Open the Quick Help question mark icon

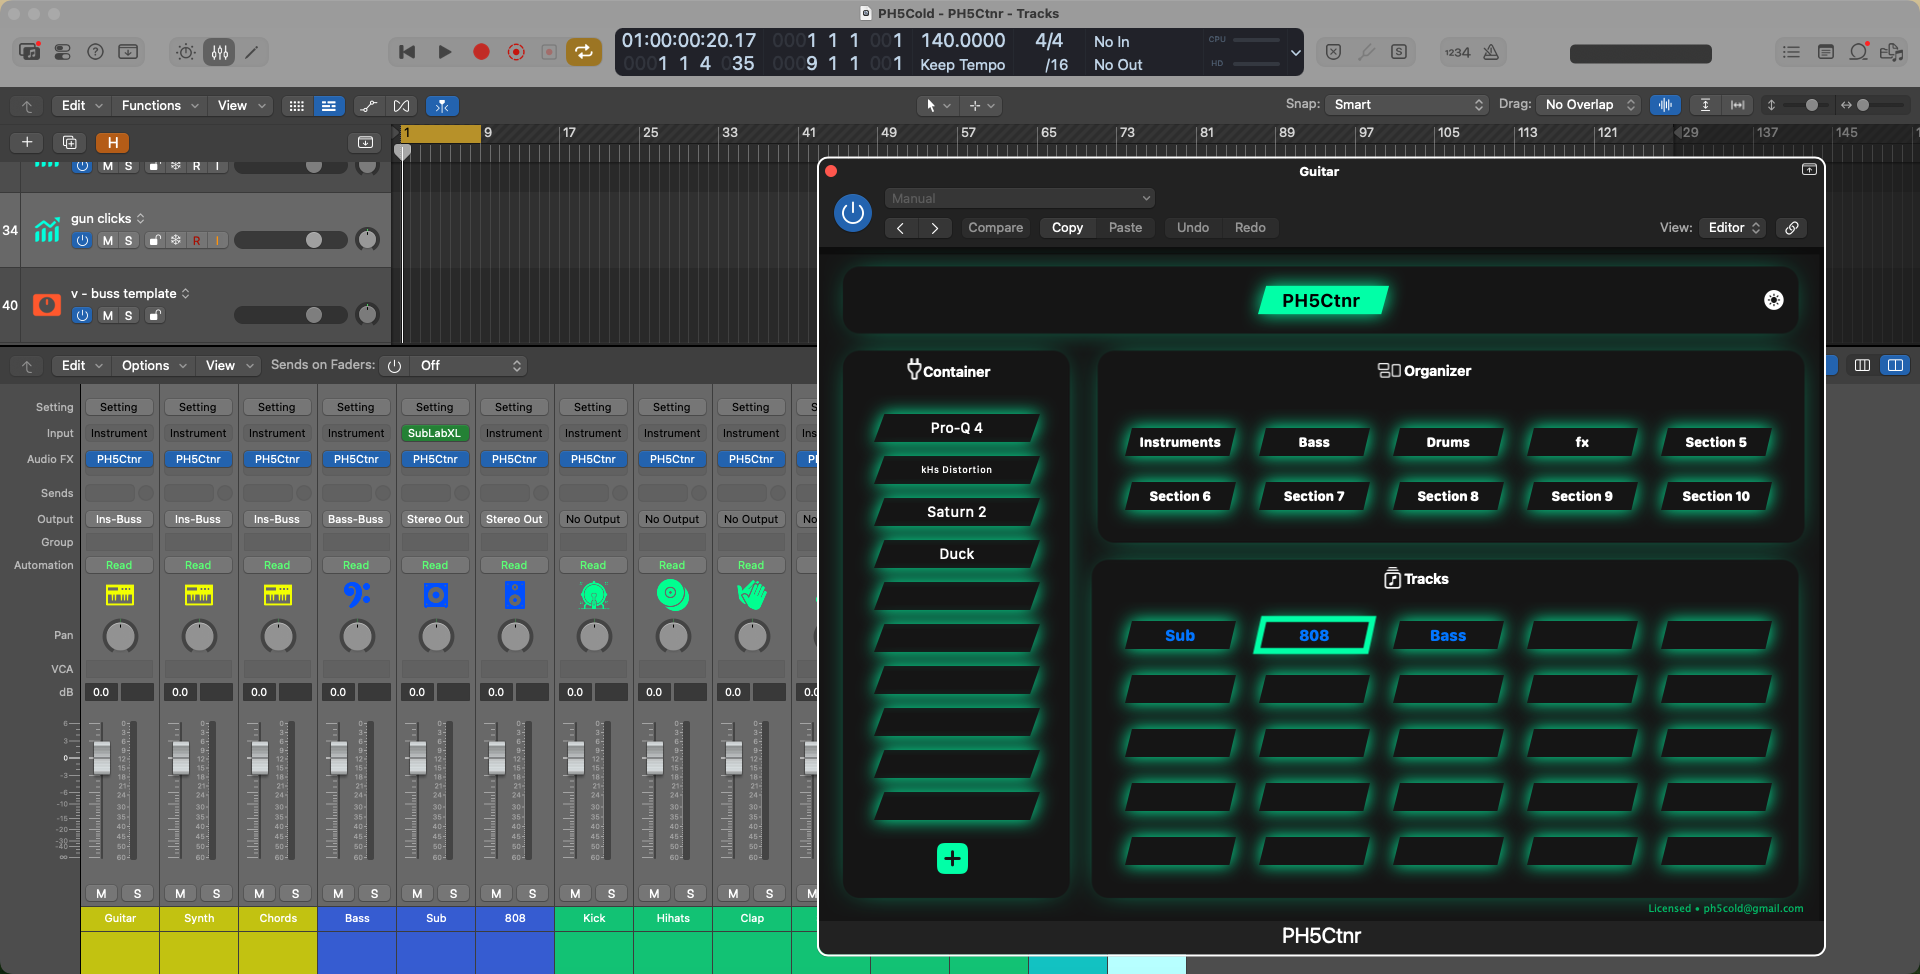[x=95, y=52]
